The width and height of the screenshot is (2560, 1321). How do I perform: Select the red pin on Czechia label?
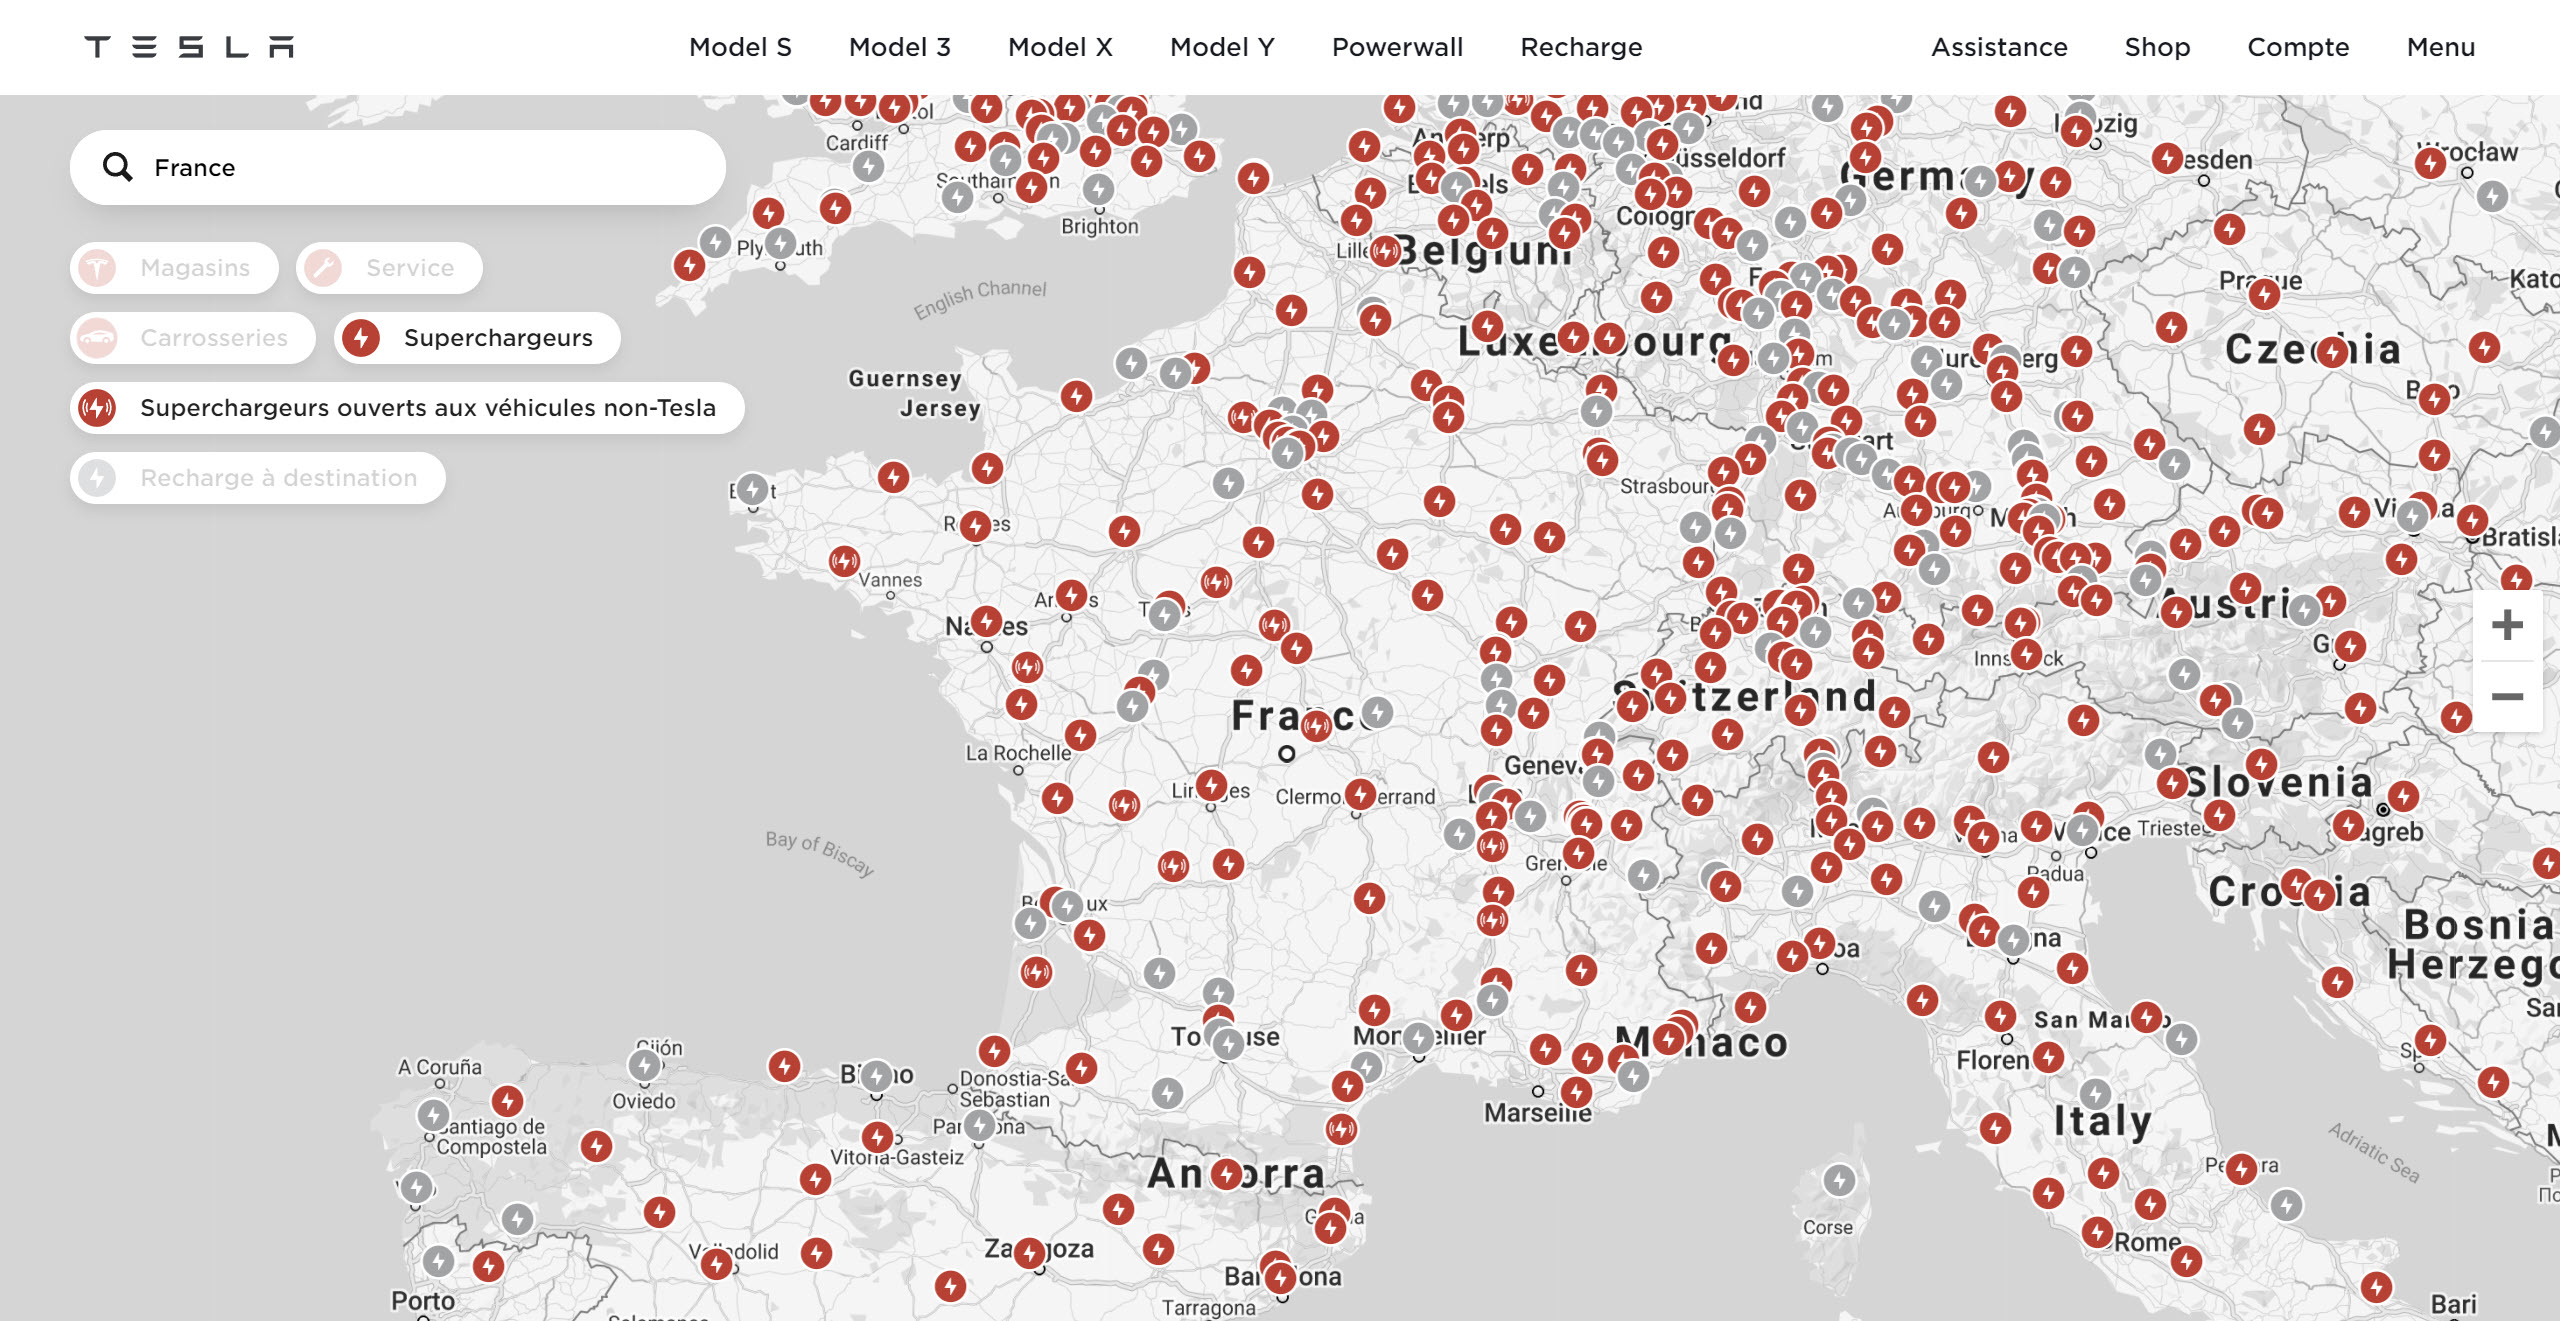pos(2332,352)
